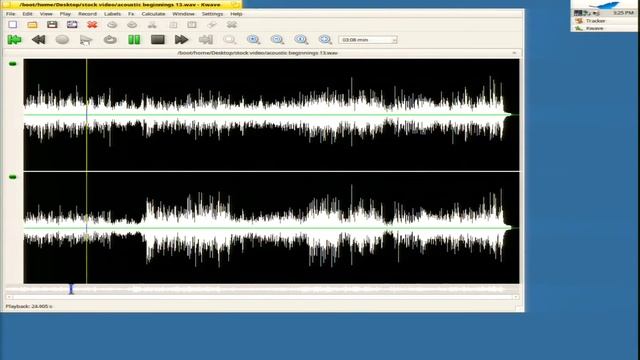The height and width of the screenshot is (360, 640).
Task: Stop playback with the black square button
Action: [x=158, y=40]
